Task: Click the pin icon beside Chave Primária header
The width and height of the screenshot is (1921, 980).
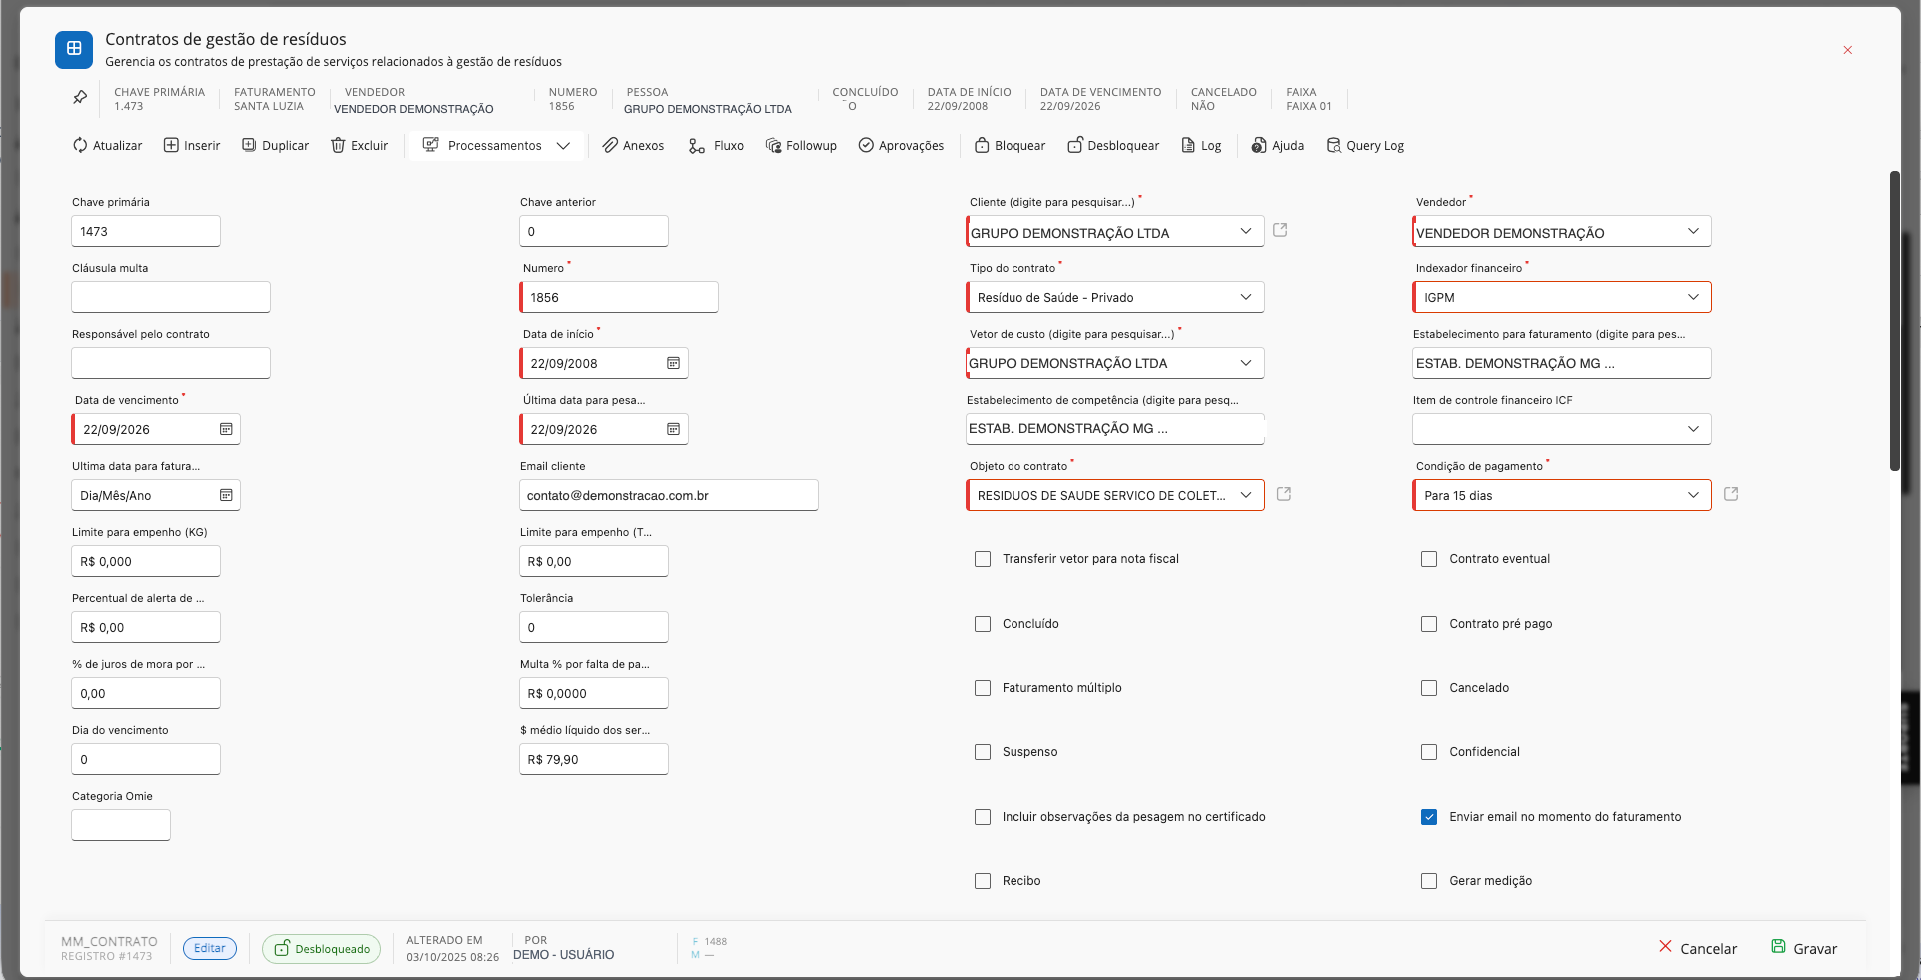Action: [80, 98]
